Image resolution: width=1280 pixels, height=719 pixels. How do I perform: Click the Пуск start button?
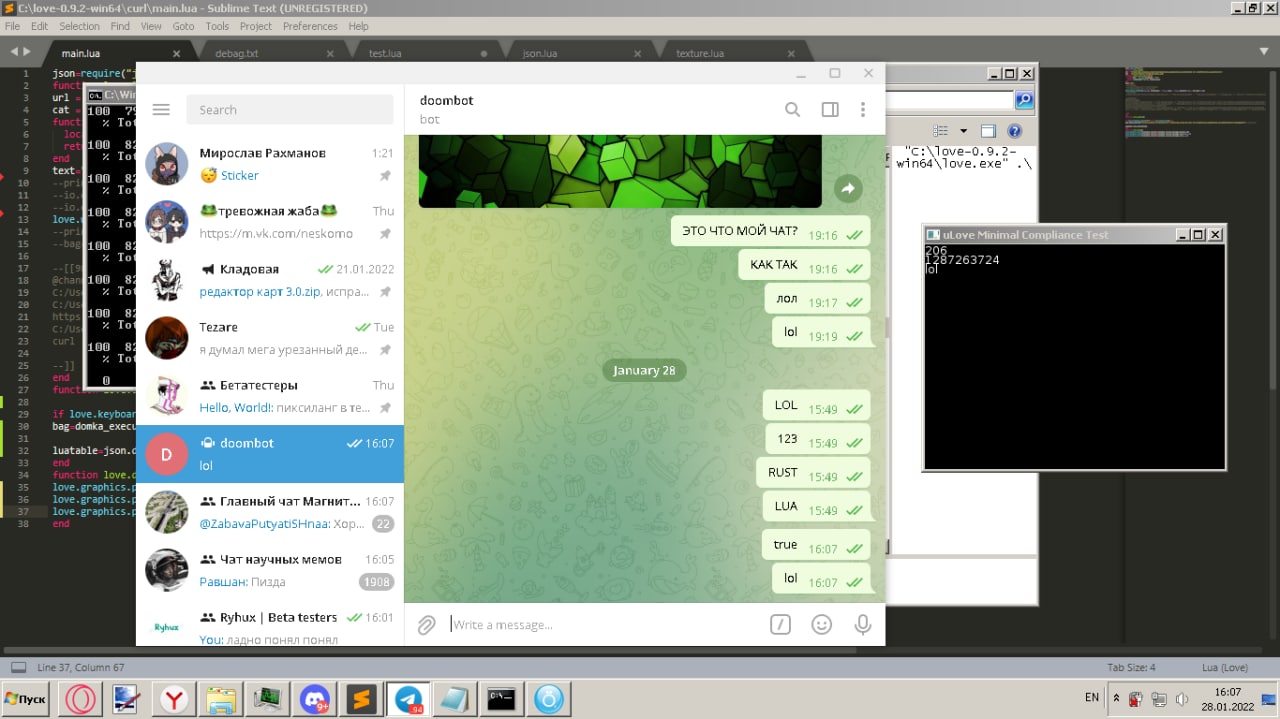tap(26, 698)
